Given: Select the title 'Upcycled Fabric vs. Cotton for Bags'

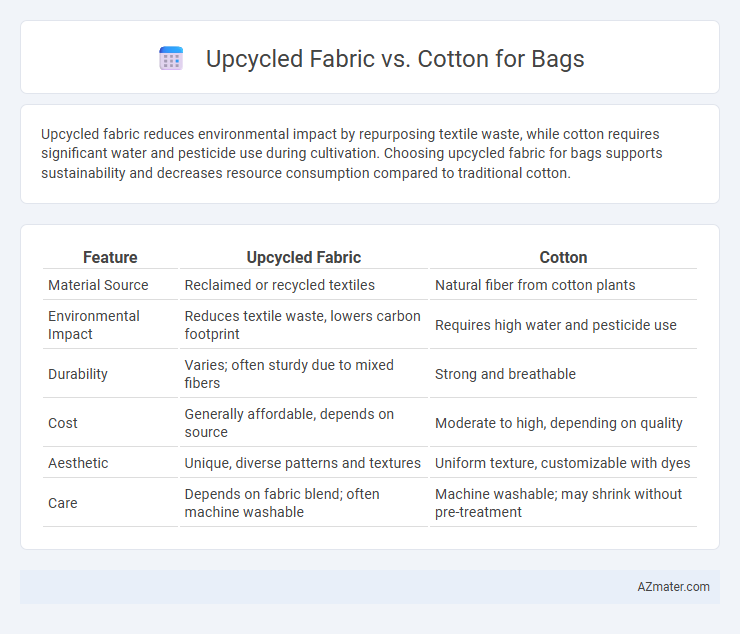Looking at the screenshot, I should point(395,59).
